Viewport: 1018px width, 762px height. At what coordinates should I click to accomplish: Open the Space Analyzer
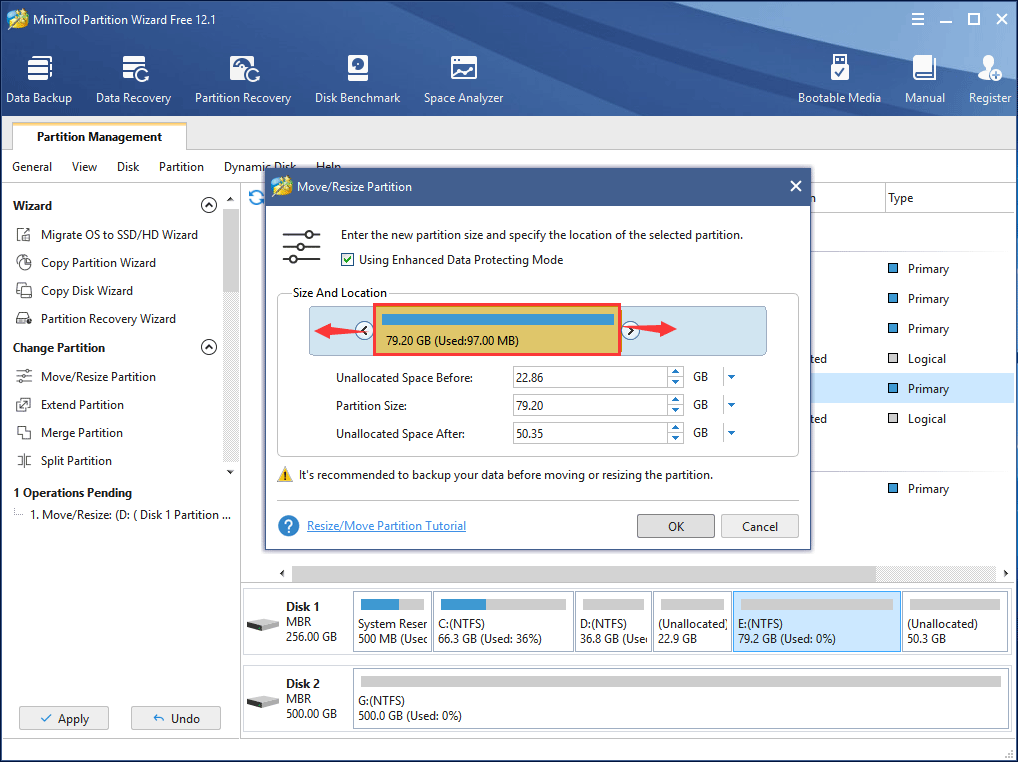coord(463,75)
